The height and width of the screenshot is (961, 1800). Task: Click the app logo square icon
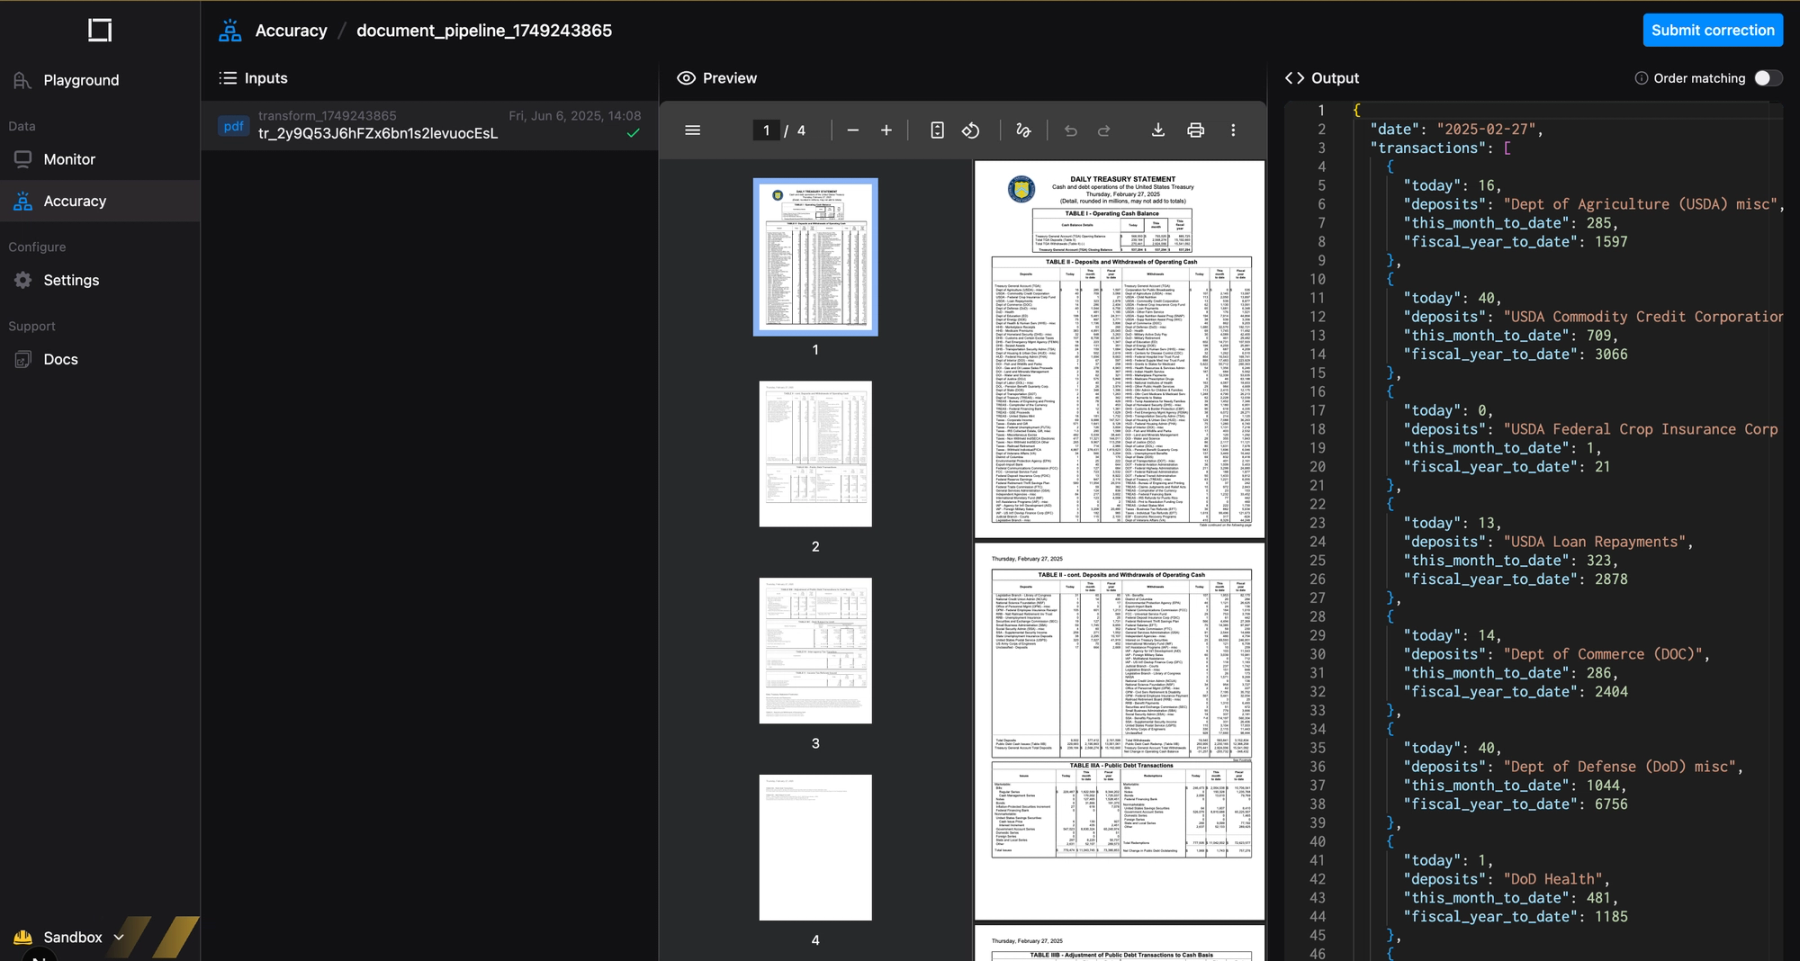100,30
